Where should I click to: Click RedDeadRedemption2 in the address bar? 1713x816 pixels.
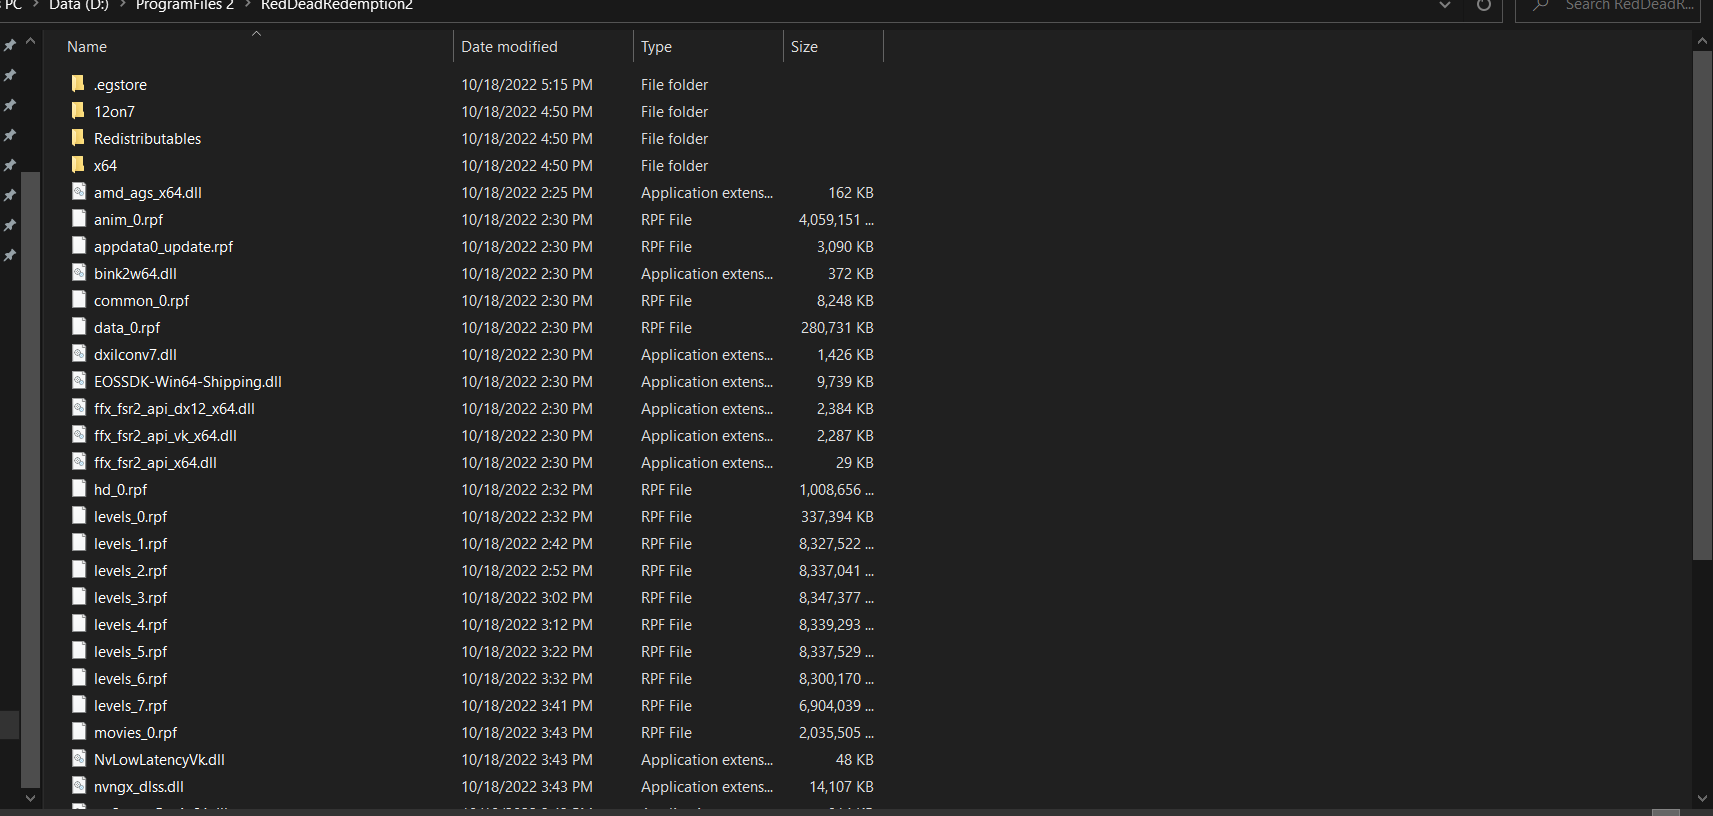[x=337, y=5]
